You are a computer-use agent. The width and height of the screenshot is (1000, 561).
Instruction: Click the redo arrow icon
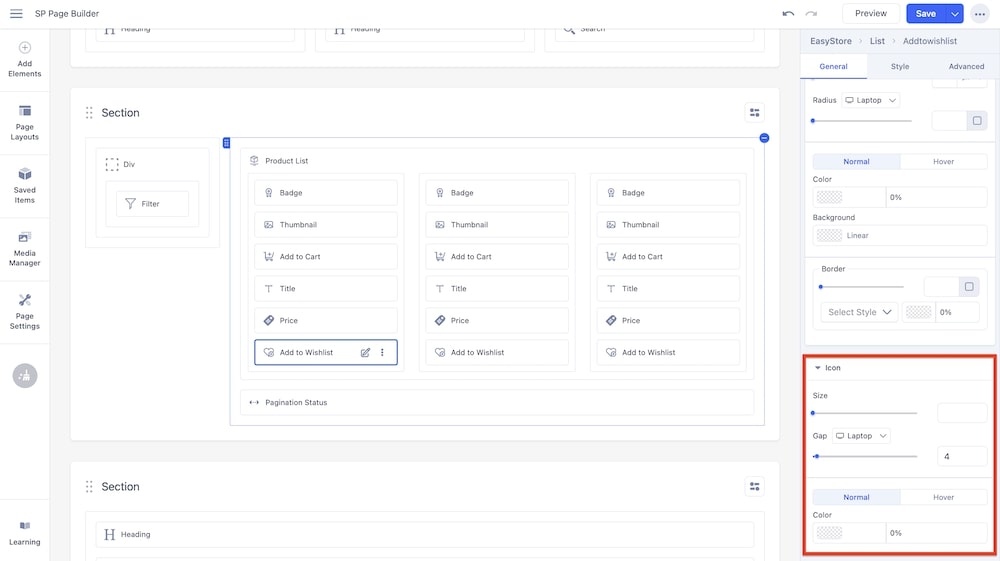point(811,14)
